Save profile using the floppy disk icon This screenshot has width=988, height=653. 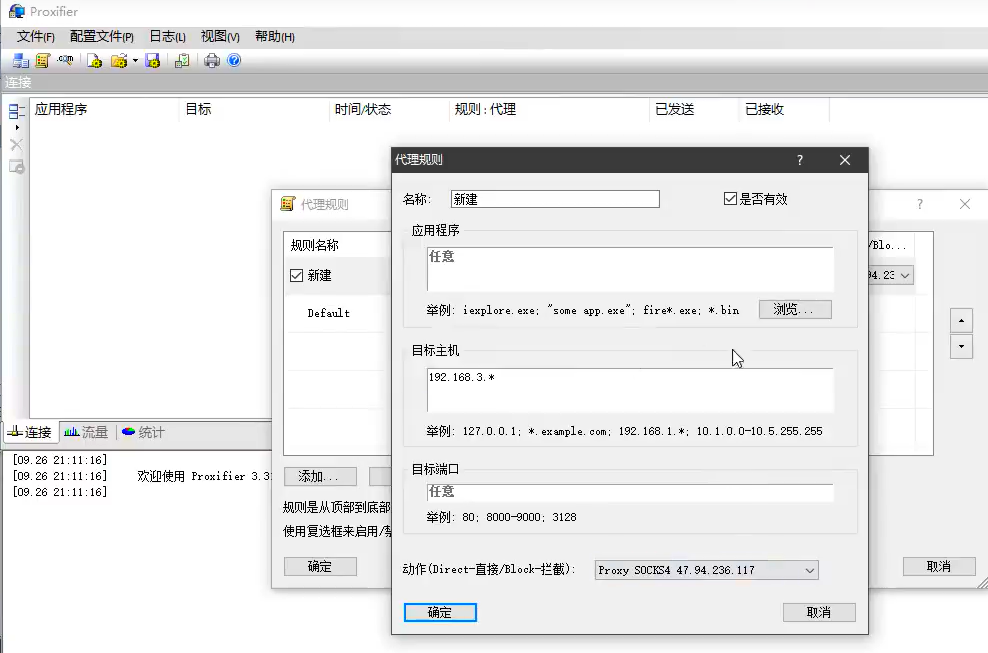(x=153, y=61)
